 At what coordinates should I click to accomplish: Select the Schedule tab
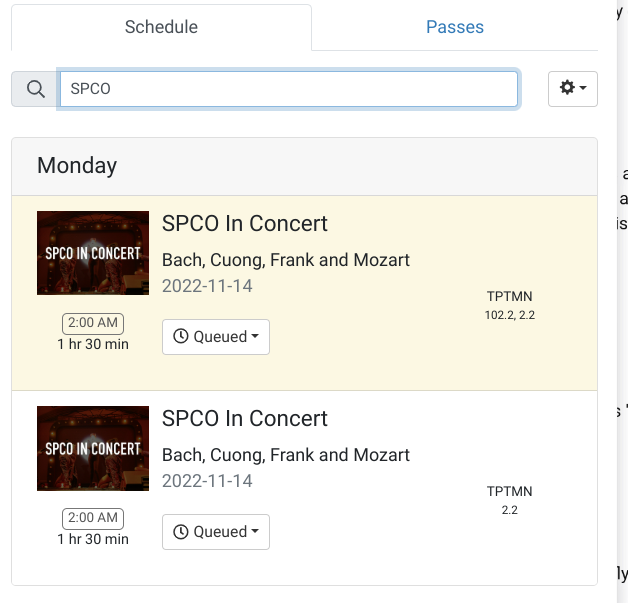pos(161,27)
